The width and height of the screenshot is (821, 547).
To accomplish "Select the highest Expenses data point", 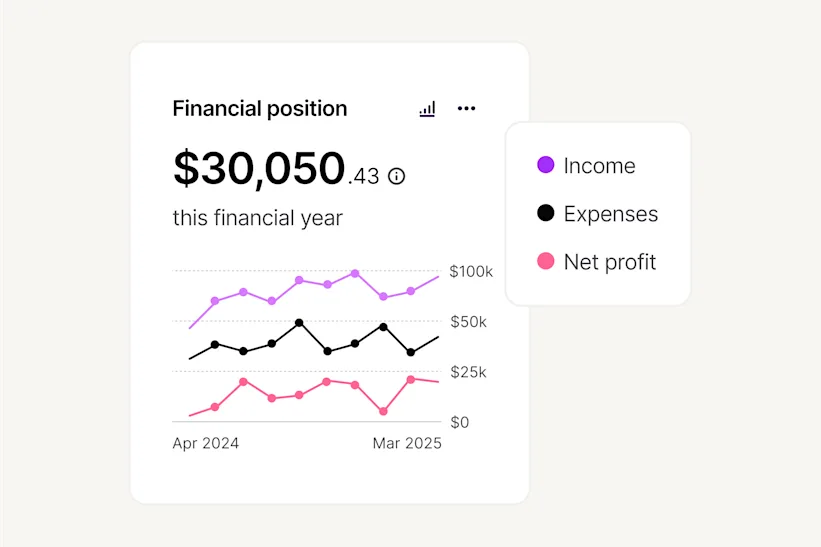I will (299, 322).
